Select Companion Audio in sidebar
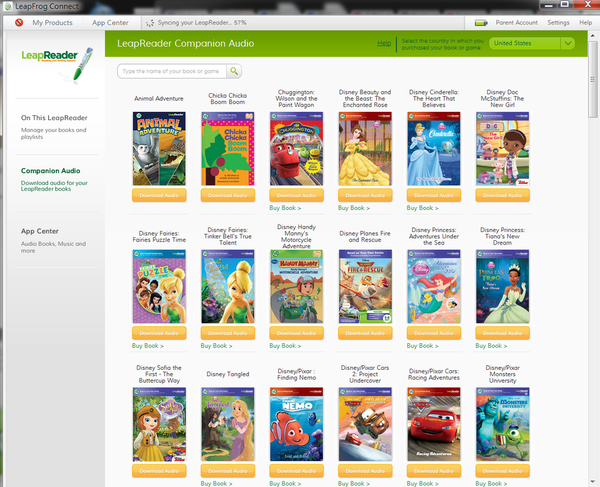The width and height of the screenshot is (600, 487). [51, 171]
